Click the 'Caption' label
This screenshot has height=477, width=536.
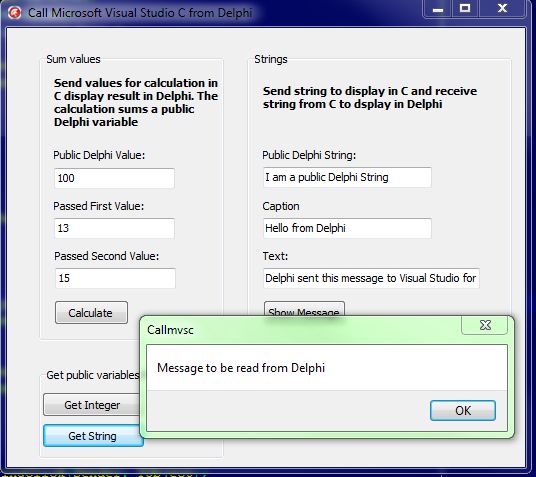[281, 206]
